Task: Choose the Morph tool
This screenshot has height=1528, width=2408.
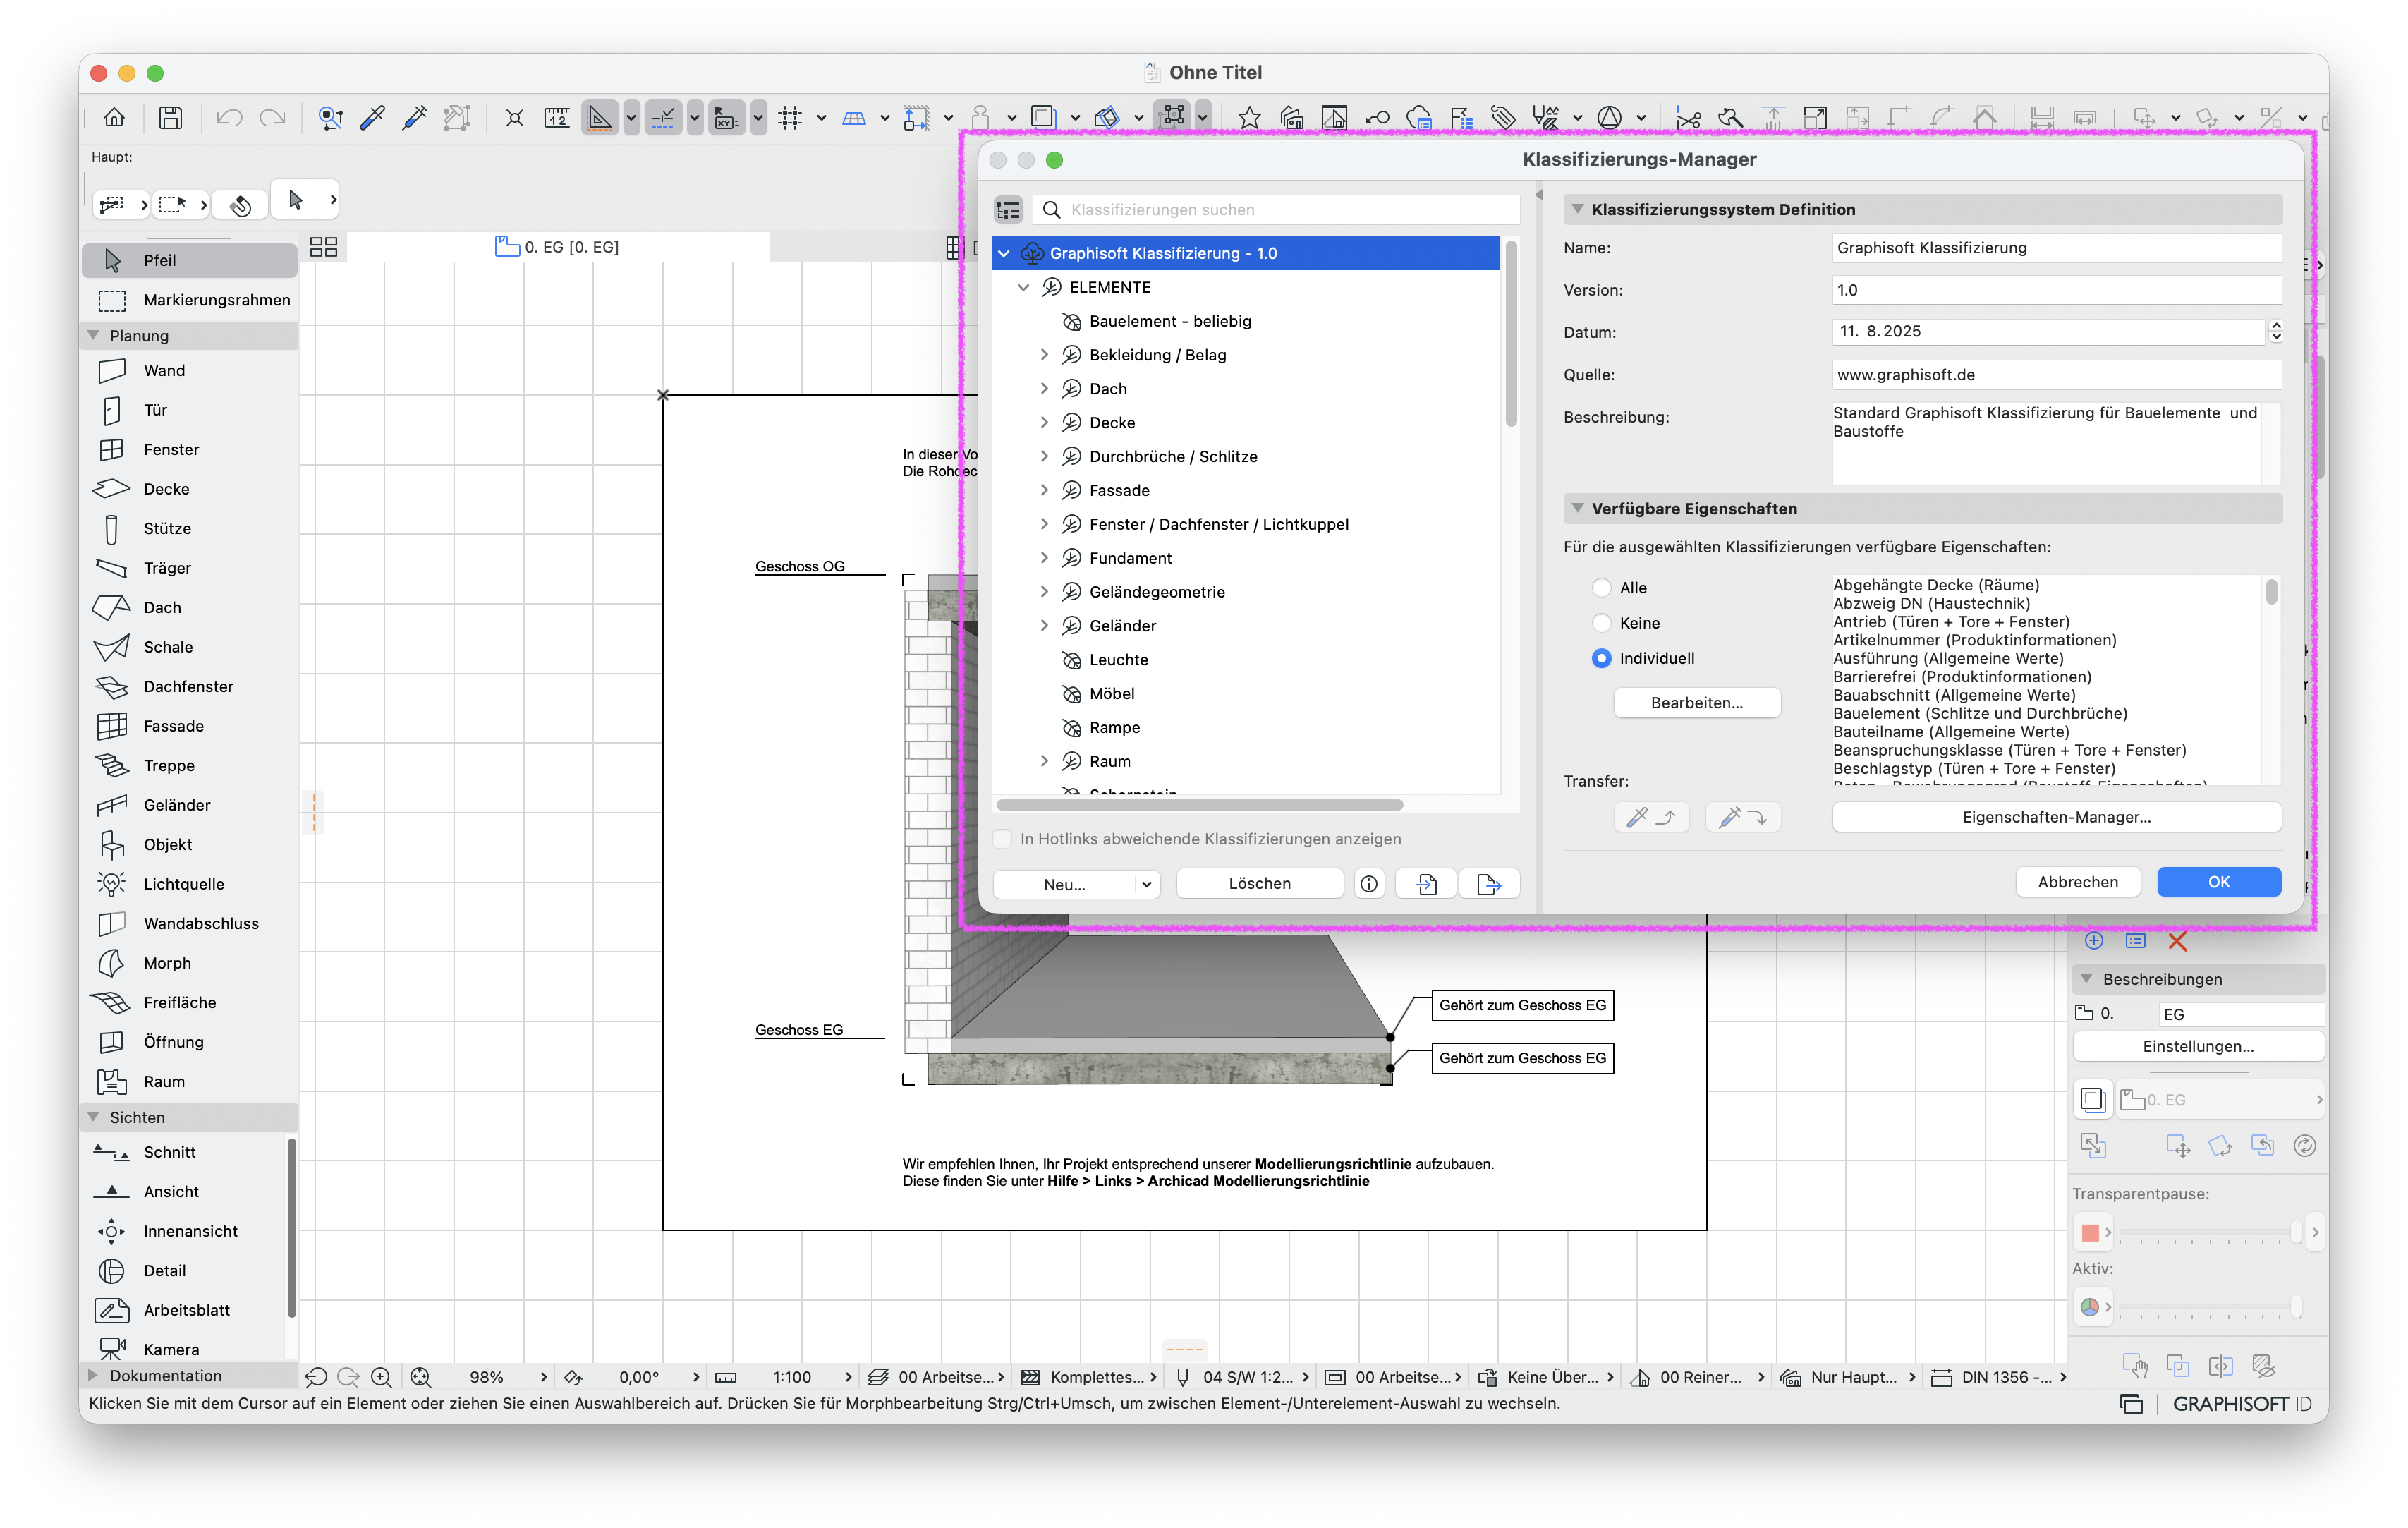Action: click(166, 963)
